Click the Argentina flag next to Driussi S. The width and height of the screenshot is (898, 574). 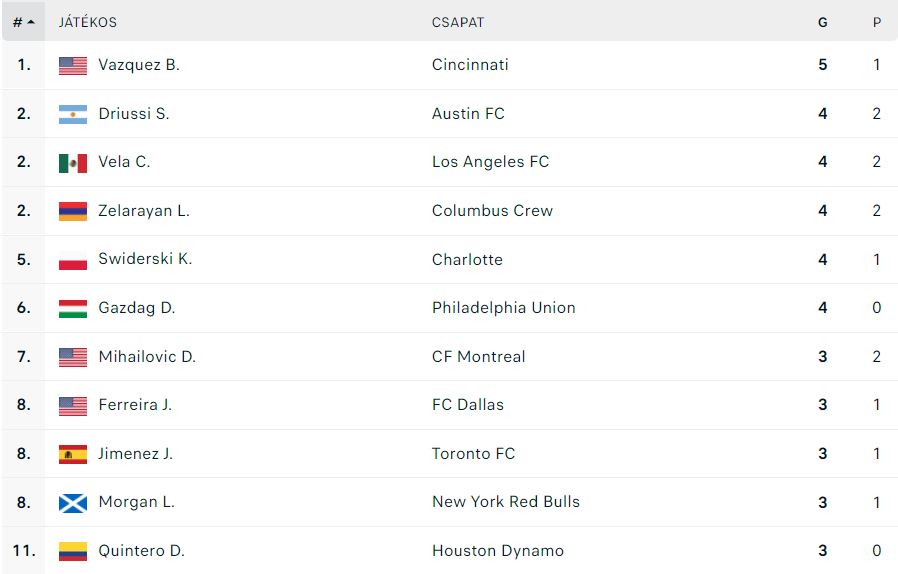[73, 115]
